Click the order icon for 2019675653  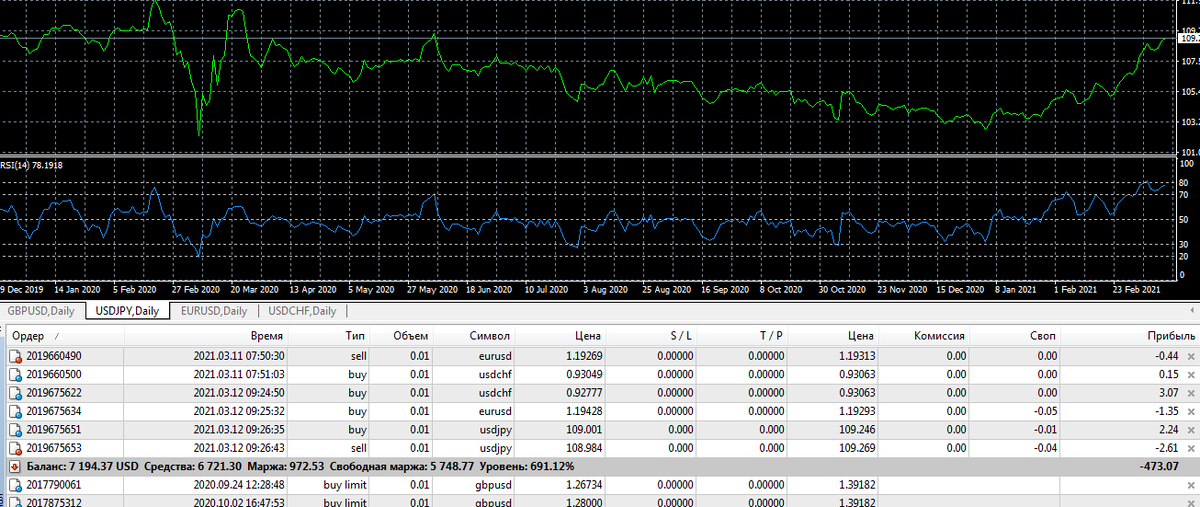(x=15, y=448)
